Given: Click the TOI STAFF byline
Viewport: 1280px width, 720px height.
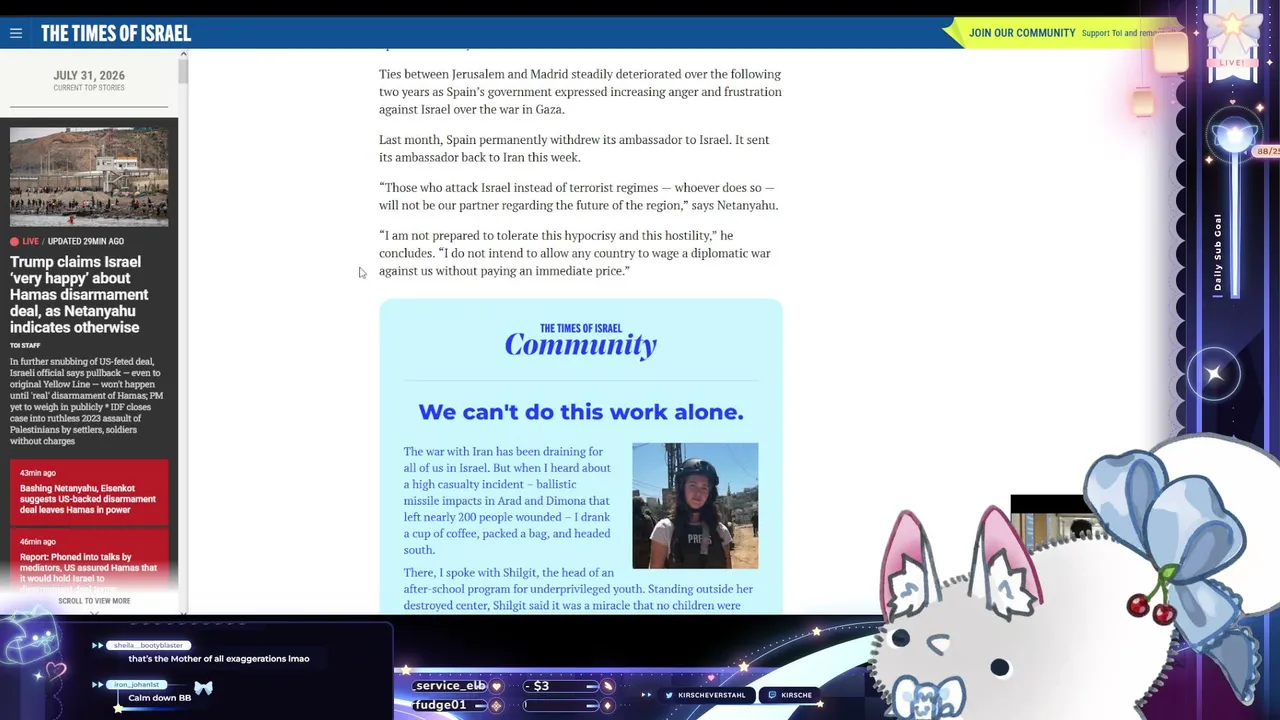Looking at the screenshot, I should (25, 345).
